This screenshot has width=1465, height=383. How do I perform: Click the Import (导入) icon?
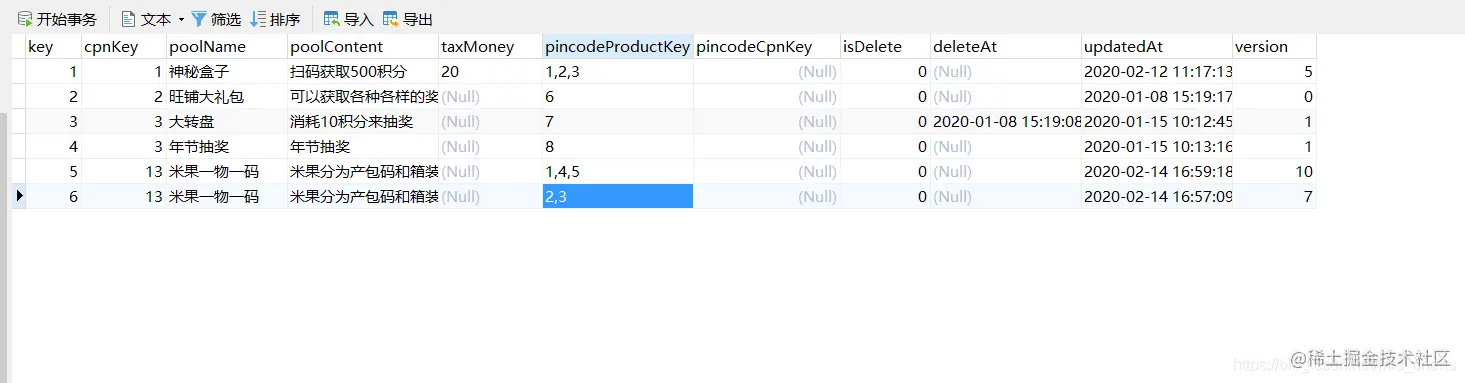[x=332, y=19]
